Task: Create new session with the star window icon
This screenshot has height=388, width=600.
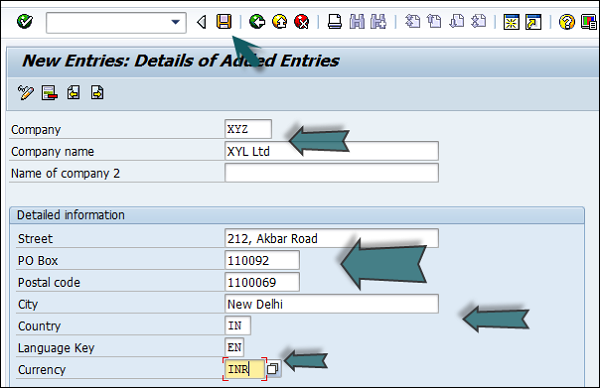Action: (511, 22)
